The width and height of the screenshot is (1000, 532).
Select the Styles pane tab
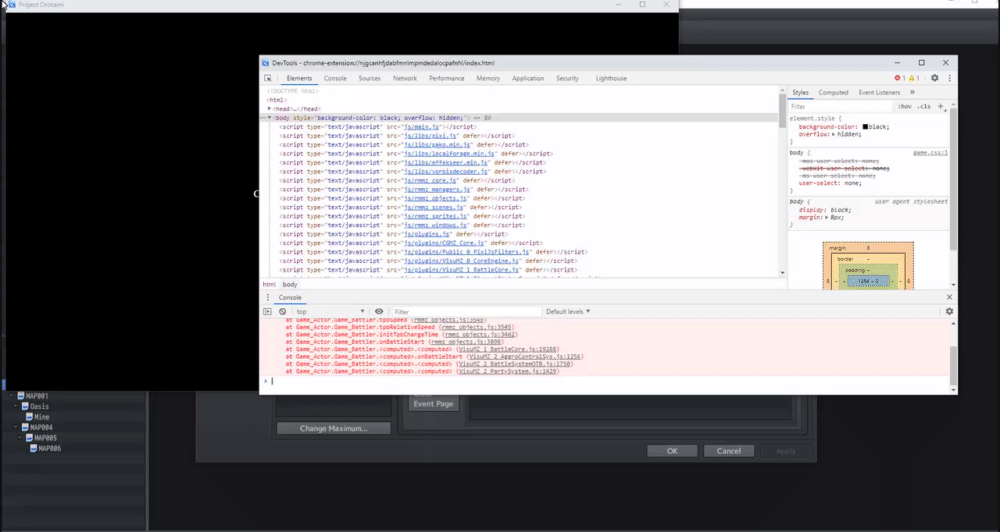[800, 92]
